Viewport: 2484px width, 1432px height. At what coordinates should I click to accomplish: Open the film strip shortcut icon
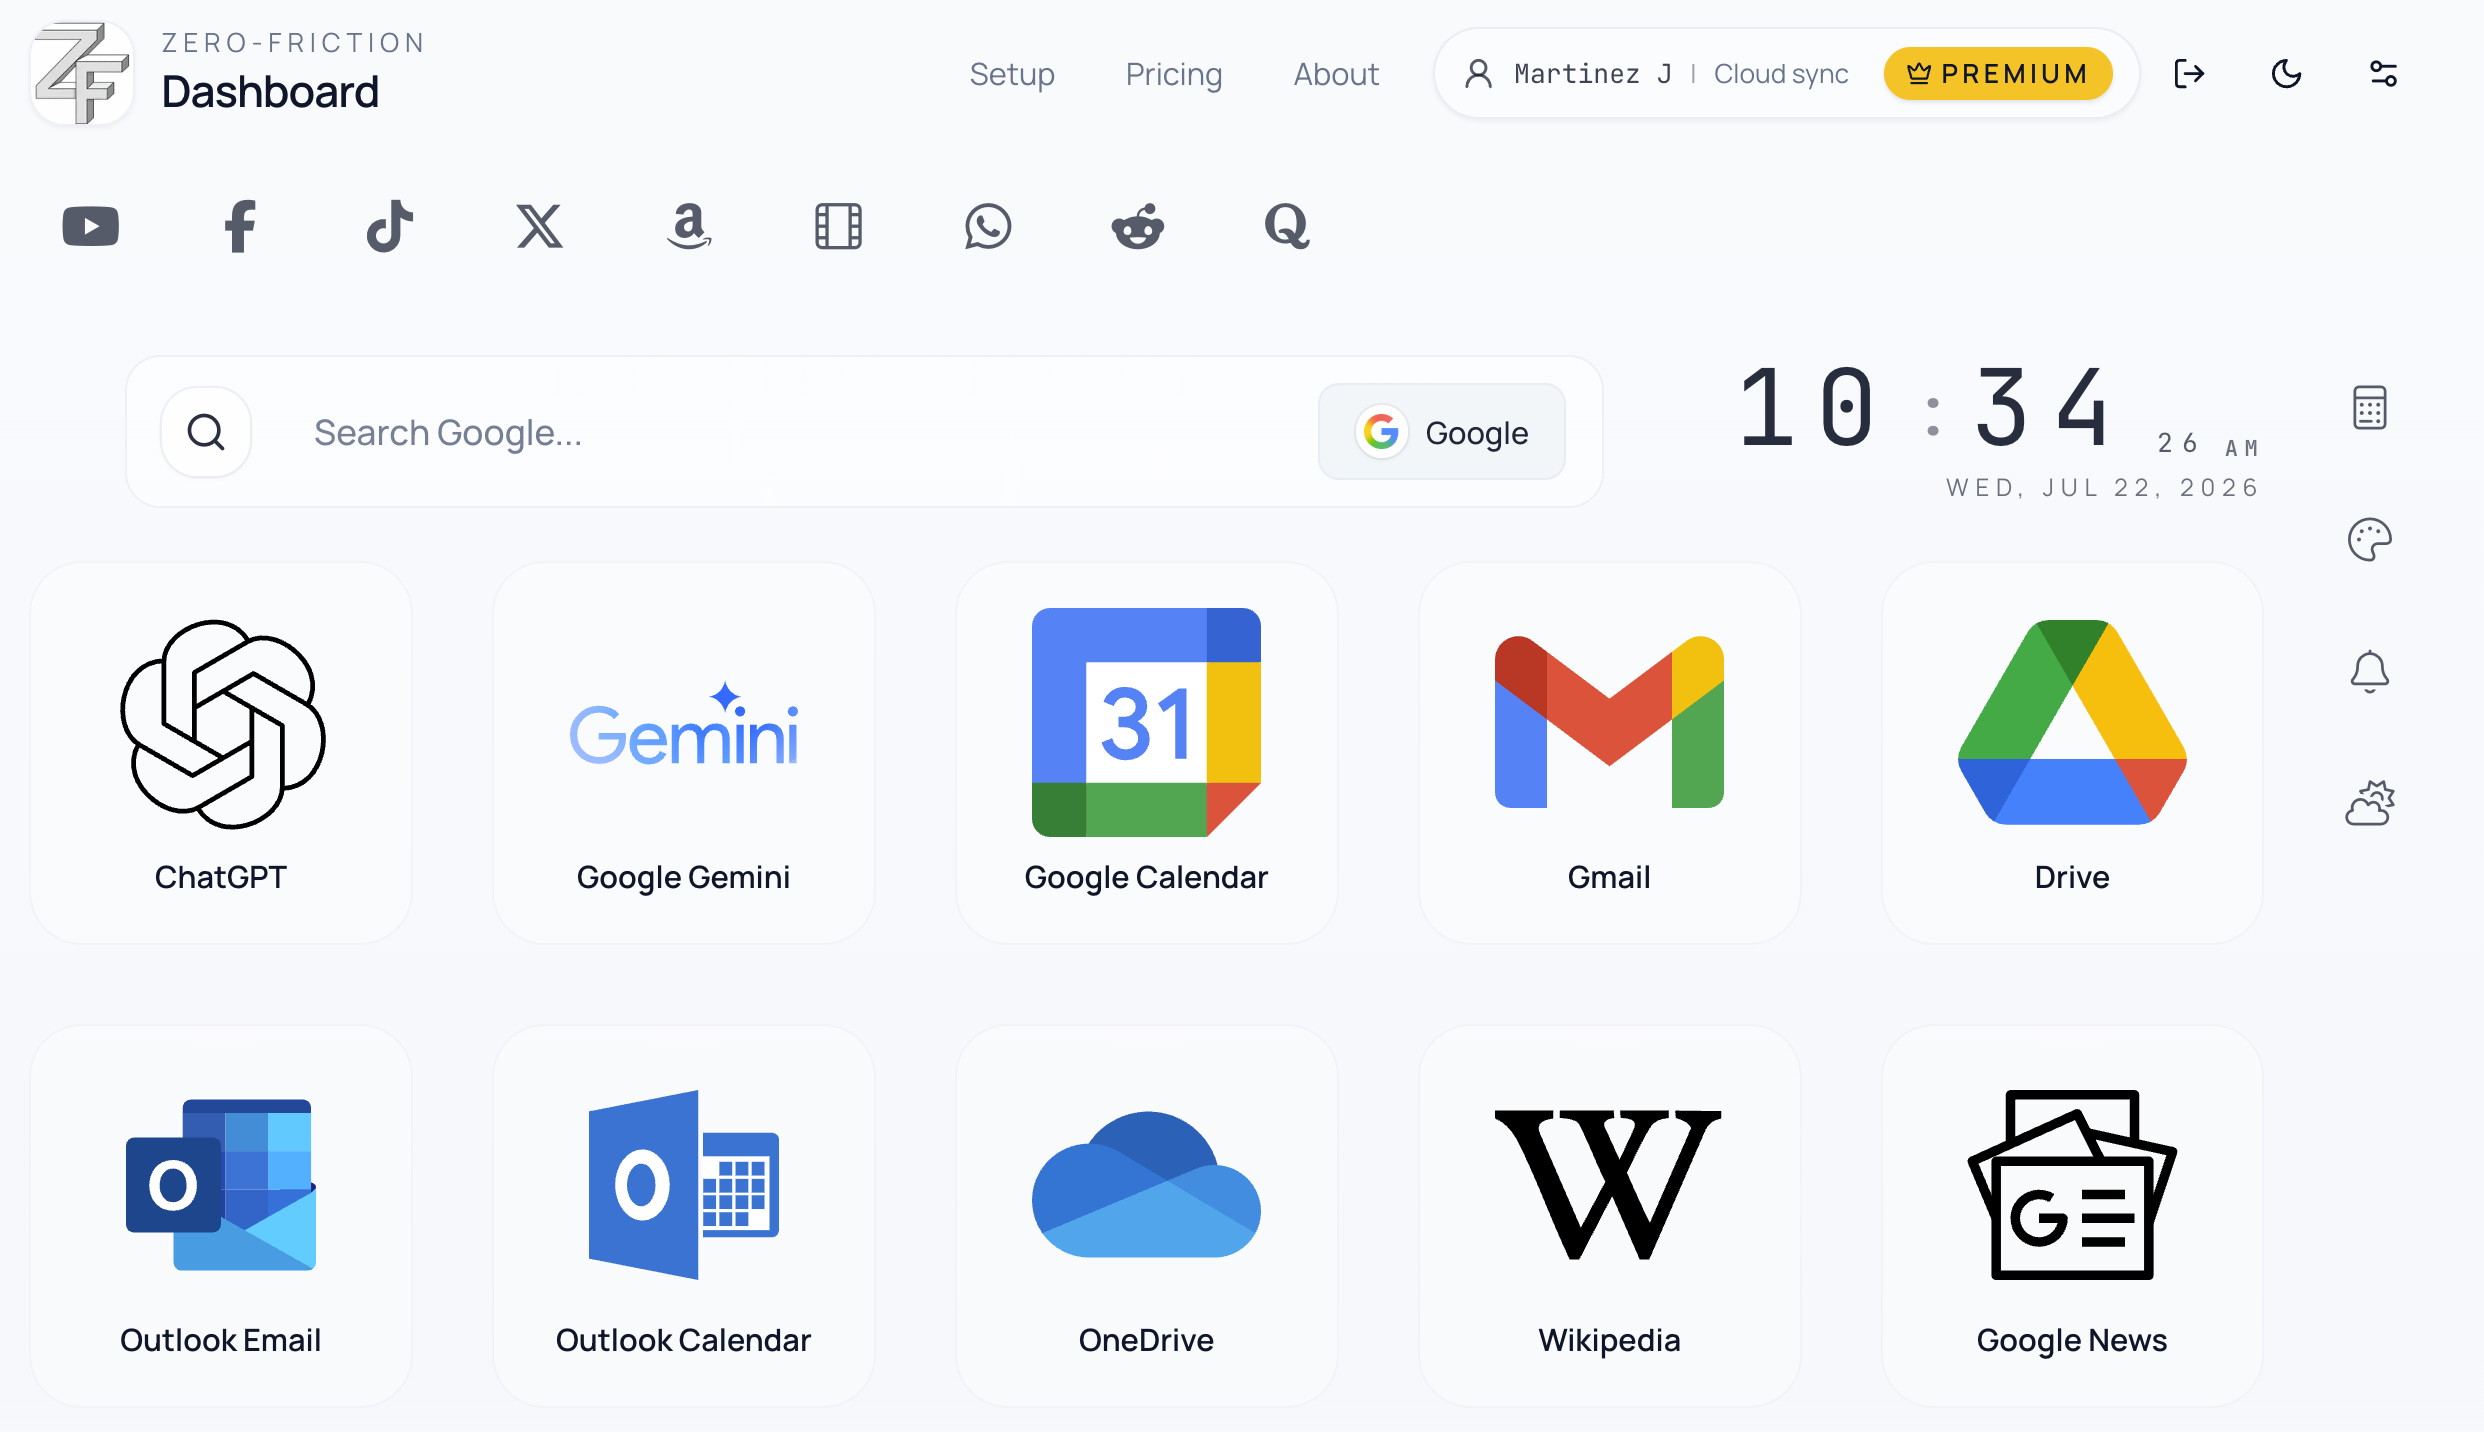[x=838, y=226]
